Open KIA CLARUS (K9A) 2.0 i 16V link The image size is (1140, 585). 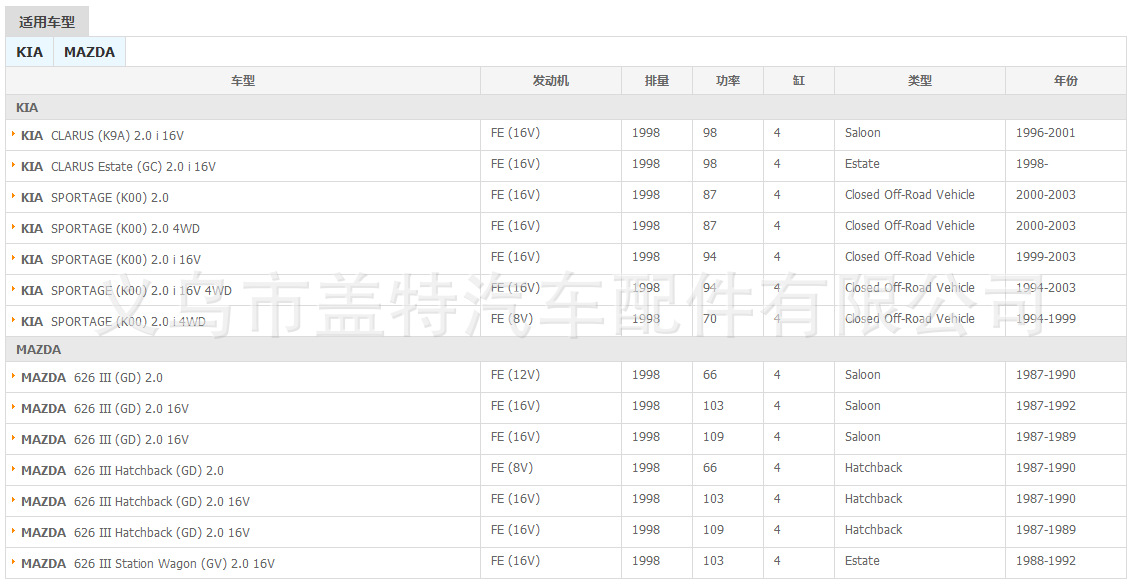pyautogui.click(x=103, y=136)
